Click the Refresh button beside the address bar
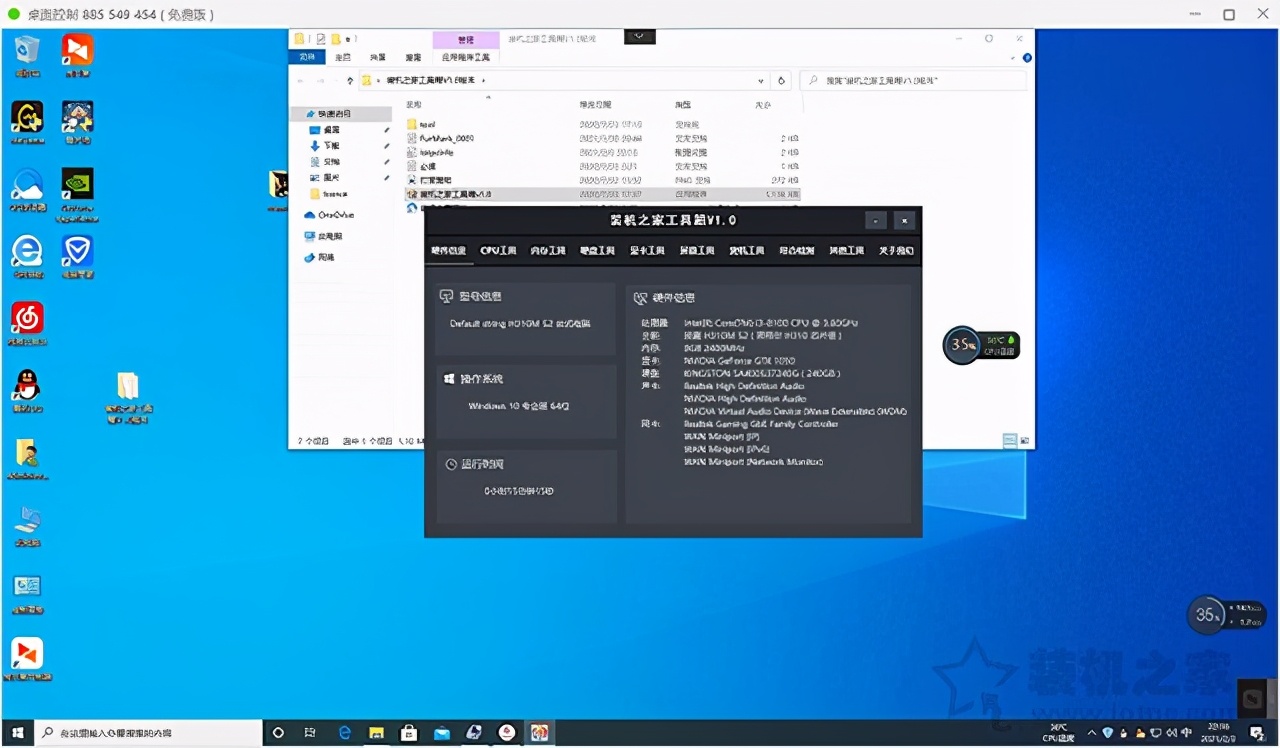Viewport: 1280px width, 748px height. coord(782,80)
